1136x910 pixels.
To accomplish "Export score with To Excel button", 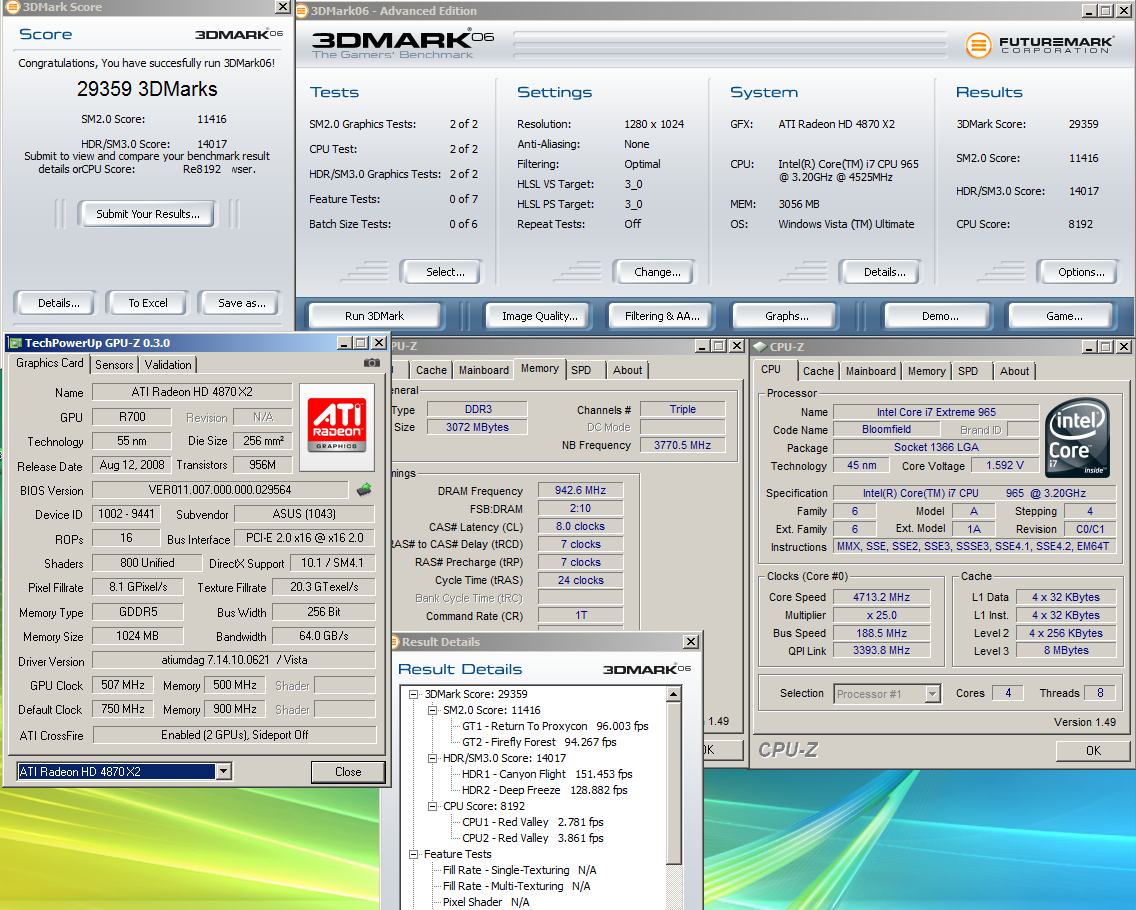I will (x=148, y=303).
